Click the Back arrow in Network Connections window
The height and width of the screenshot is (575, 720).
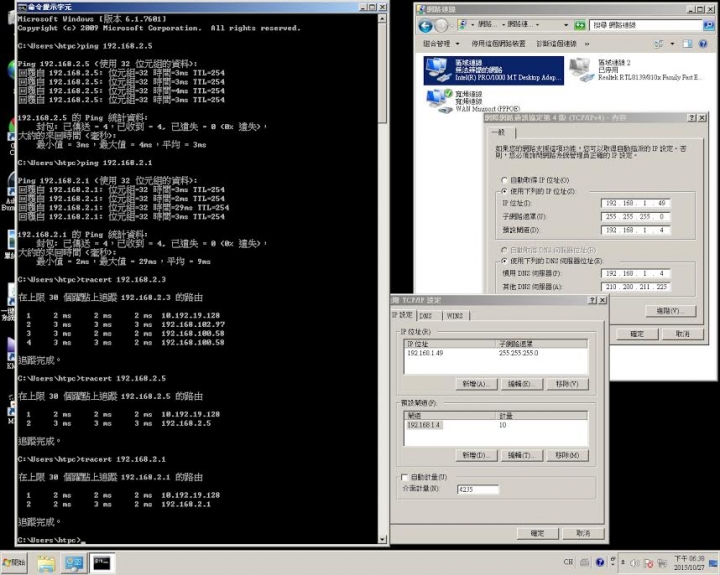point(426,26)
